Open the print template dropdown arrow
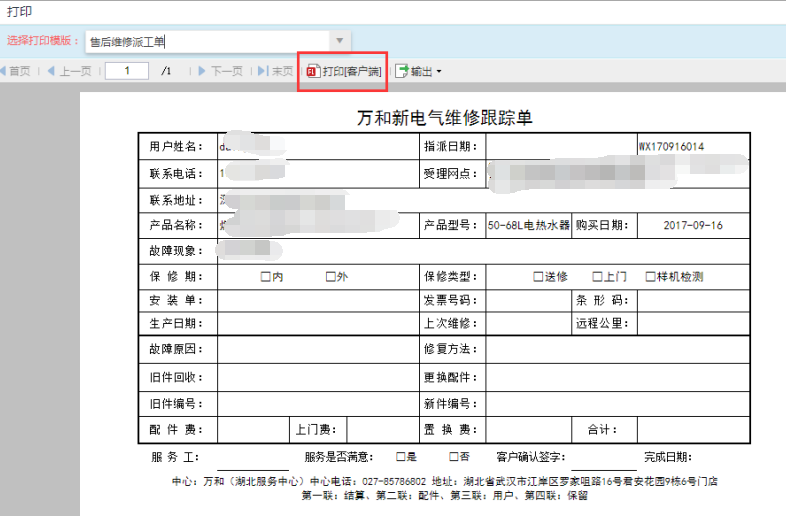786x516 pixels. 340,41
